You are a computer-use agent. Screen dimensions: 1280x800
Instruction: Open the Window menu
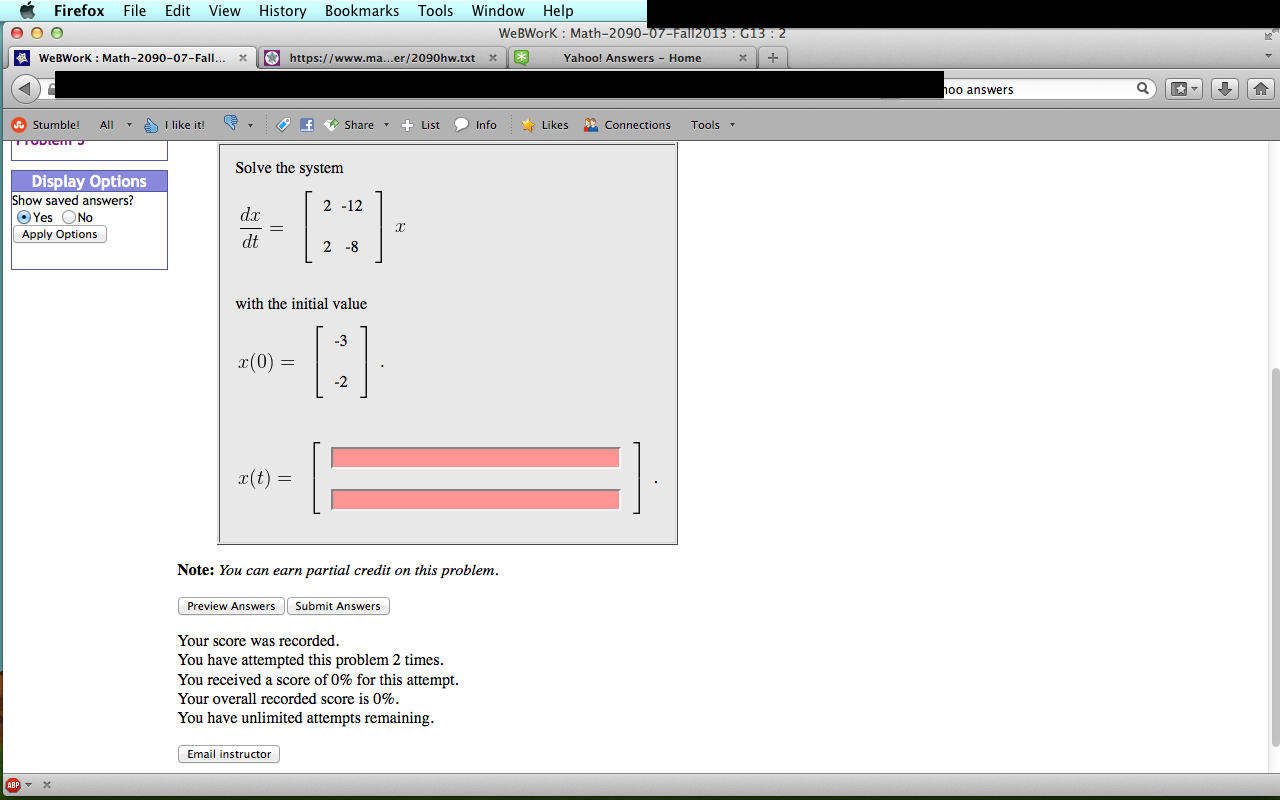(498, 11)
